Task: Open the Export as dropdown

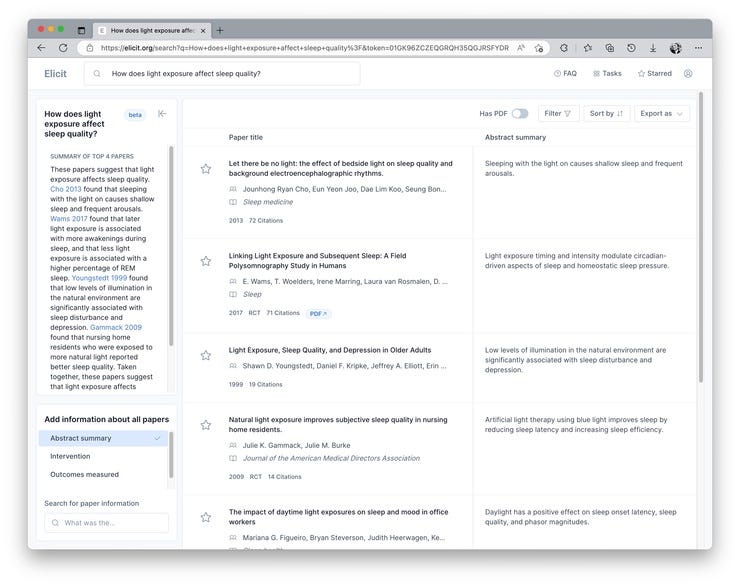Action: (662, 114)
